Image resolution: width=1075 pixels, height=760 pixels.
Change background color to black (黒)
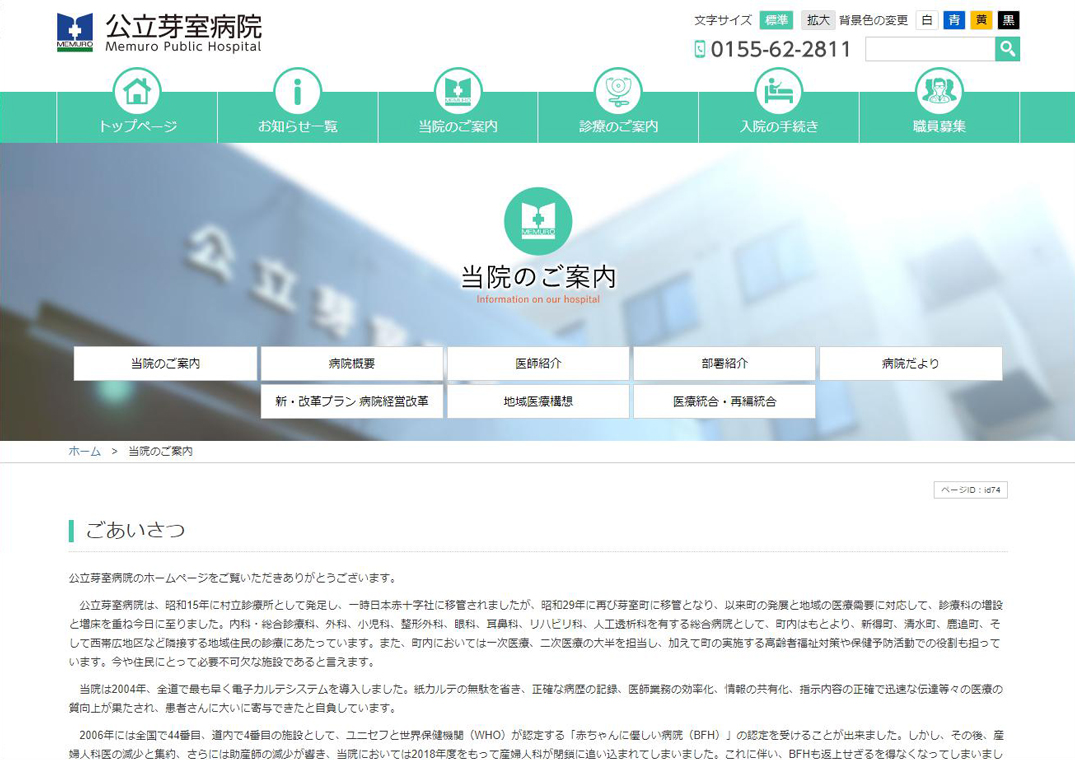coord(1009,20)
